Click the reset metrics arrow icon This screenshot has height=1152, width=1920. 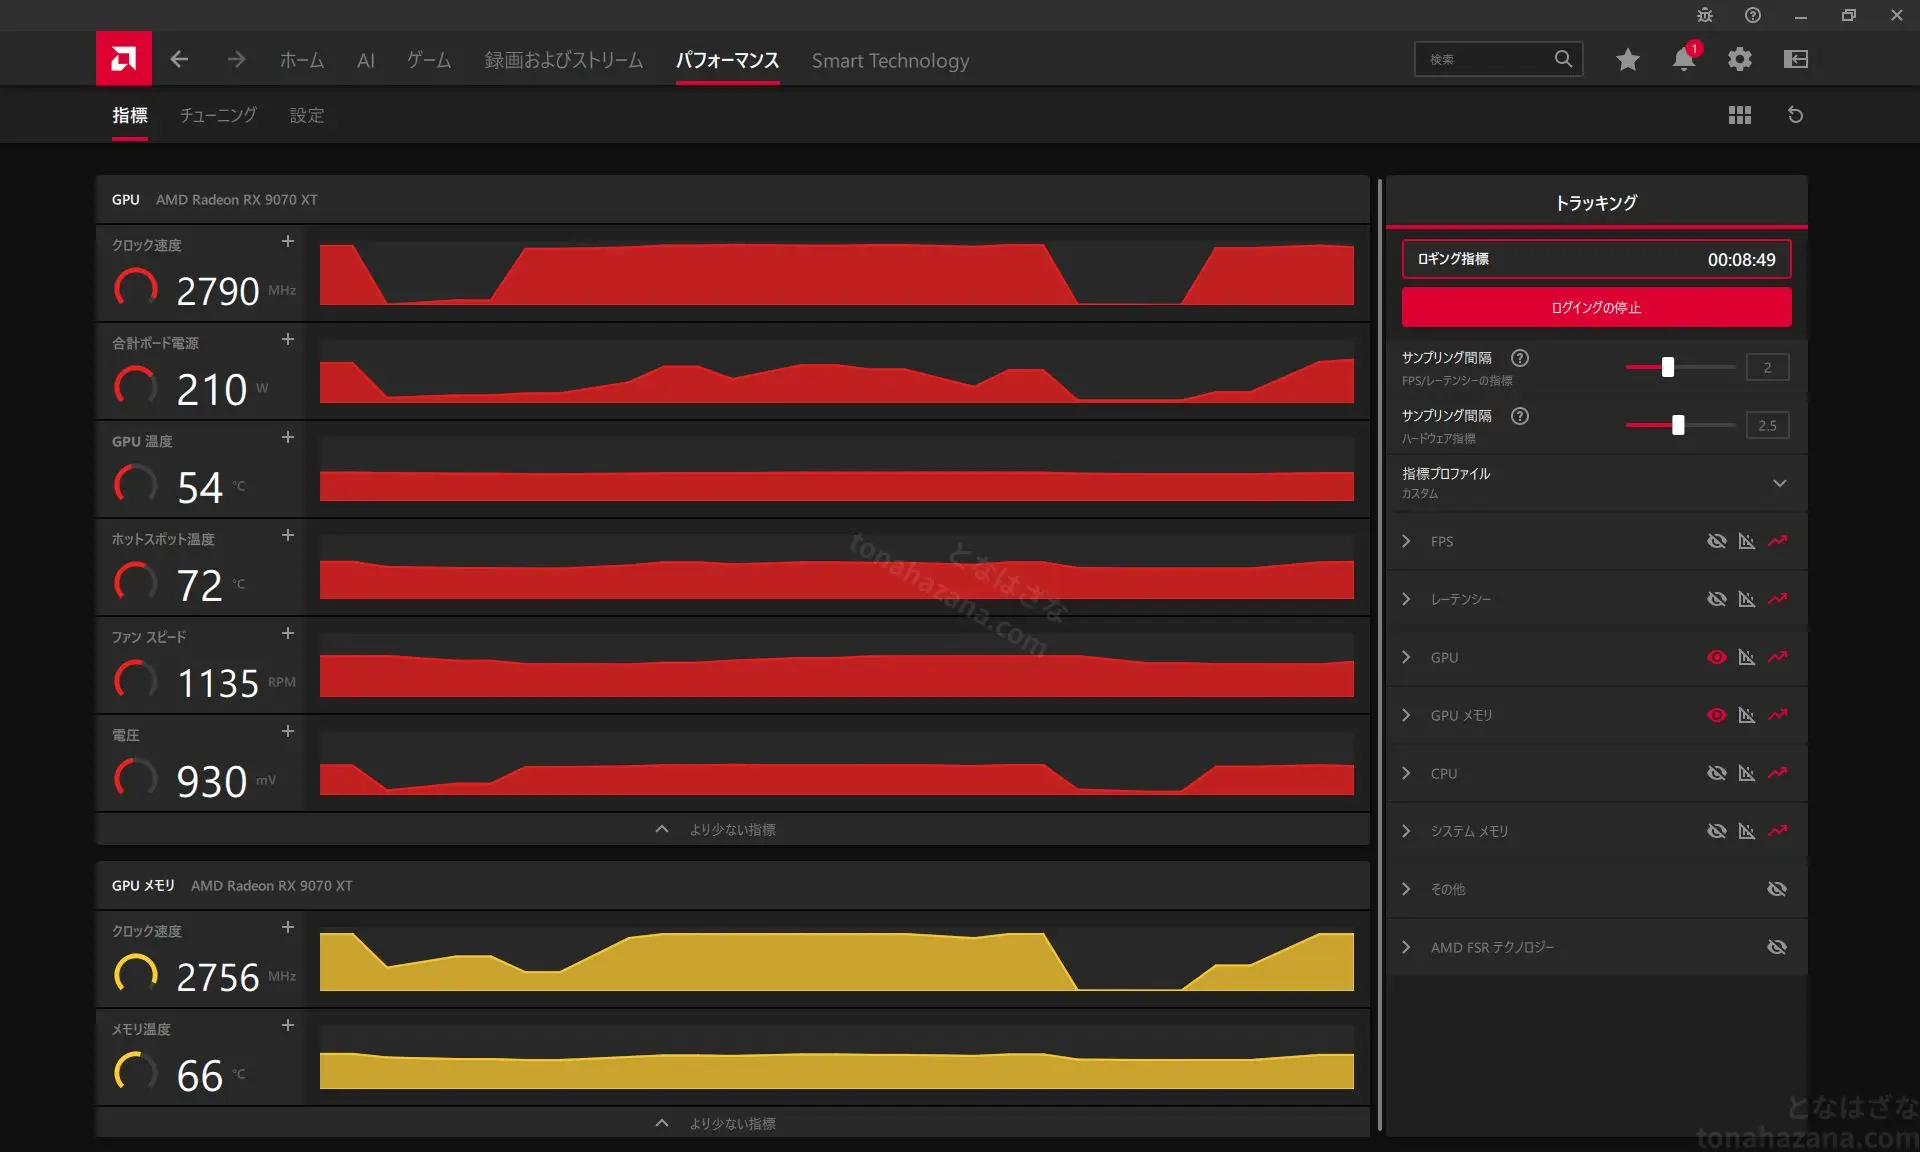[x=1796, y=115]
